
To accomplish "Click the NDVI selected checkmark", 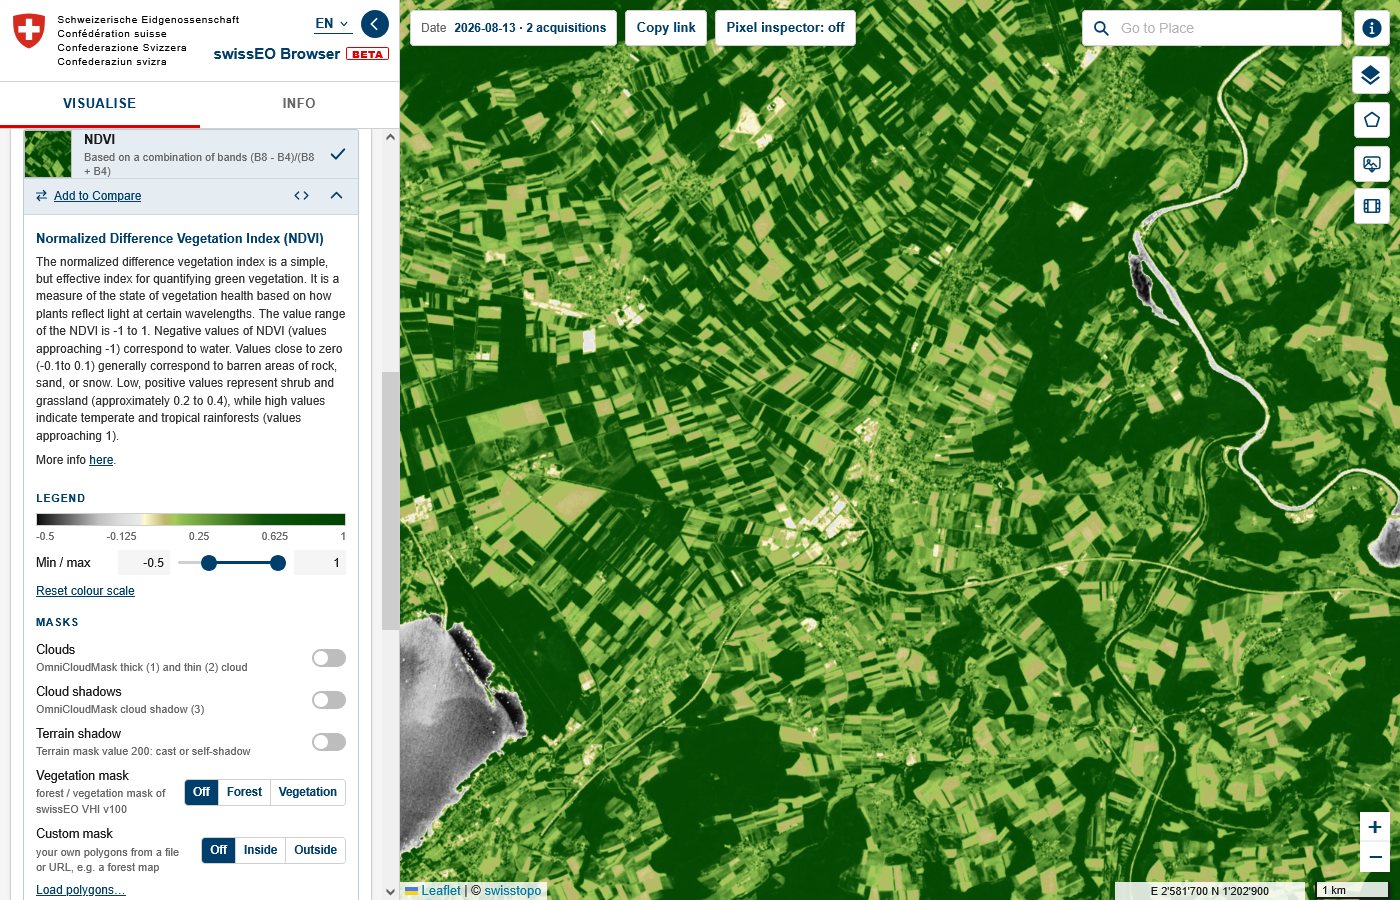I will (x=338, y=154).
